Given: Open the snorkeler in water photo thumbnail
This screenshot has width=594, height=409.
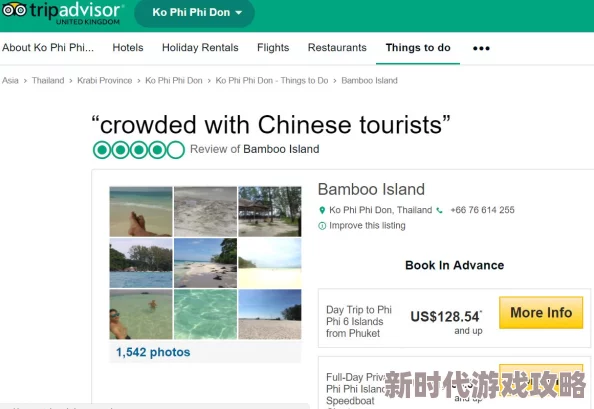Looking at the screenshot, I should pyautogui.click(x=141, y=314).
